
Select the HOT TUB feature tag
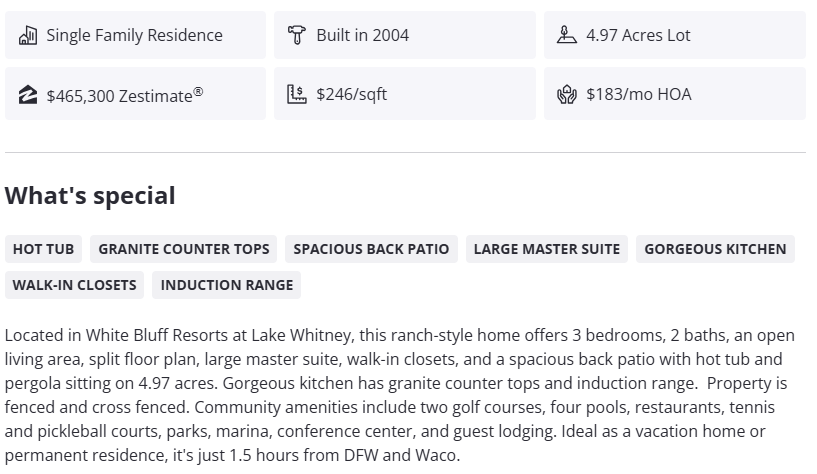click(x=43, y=249)
